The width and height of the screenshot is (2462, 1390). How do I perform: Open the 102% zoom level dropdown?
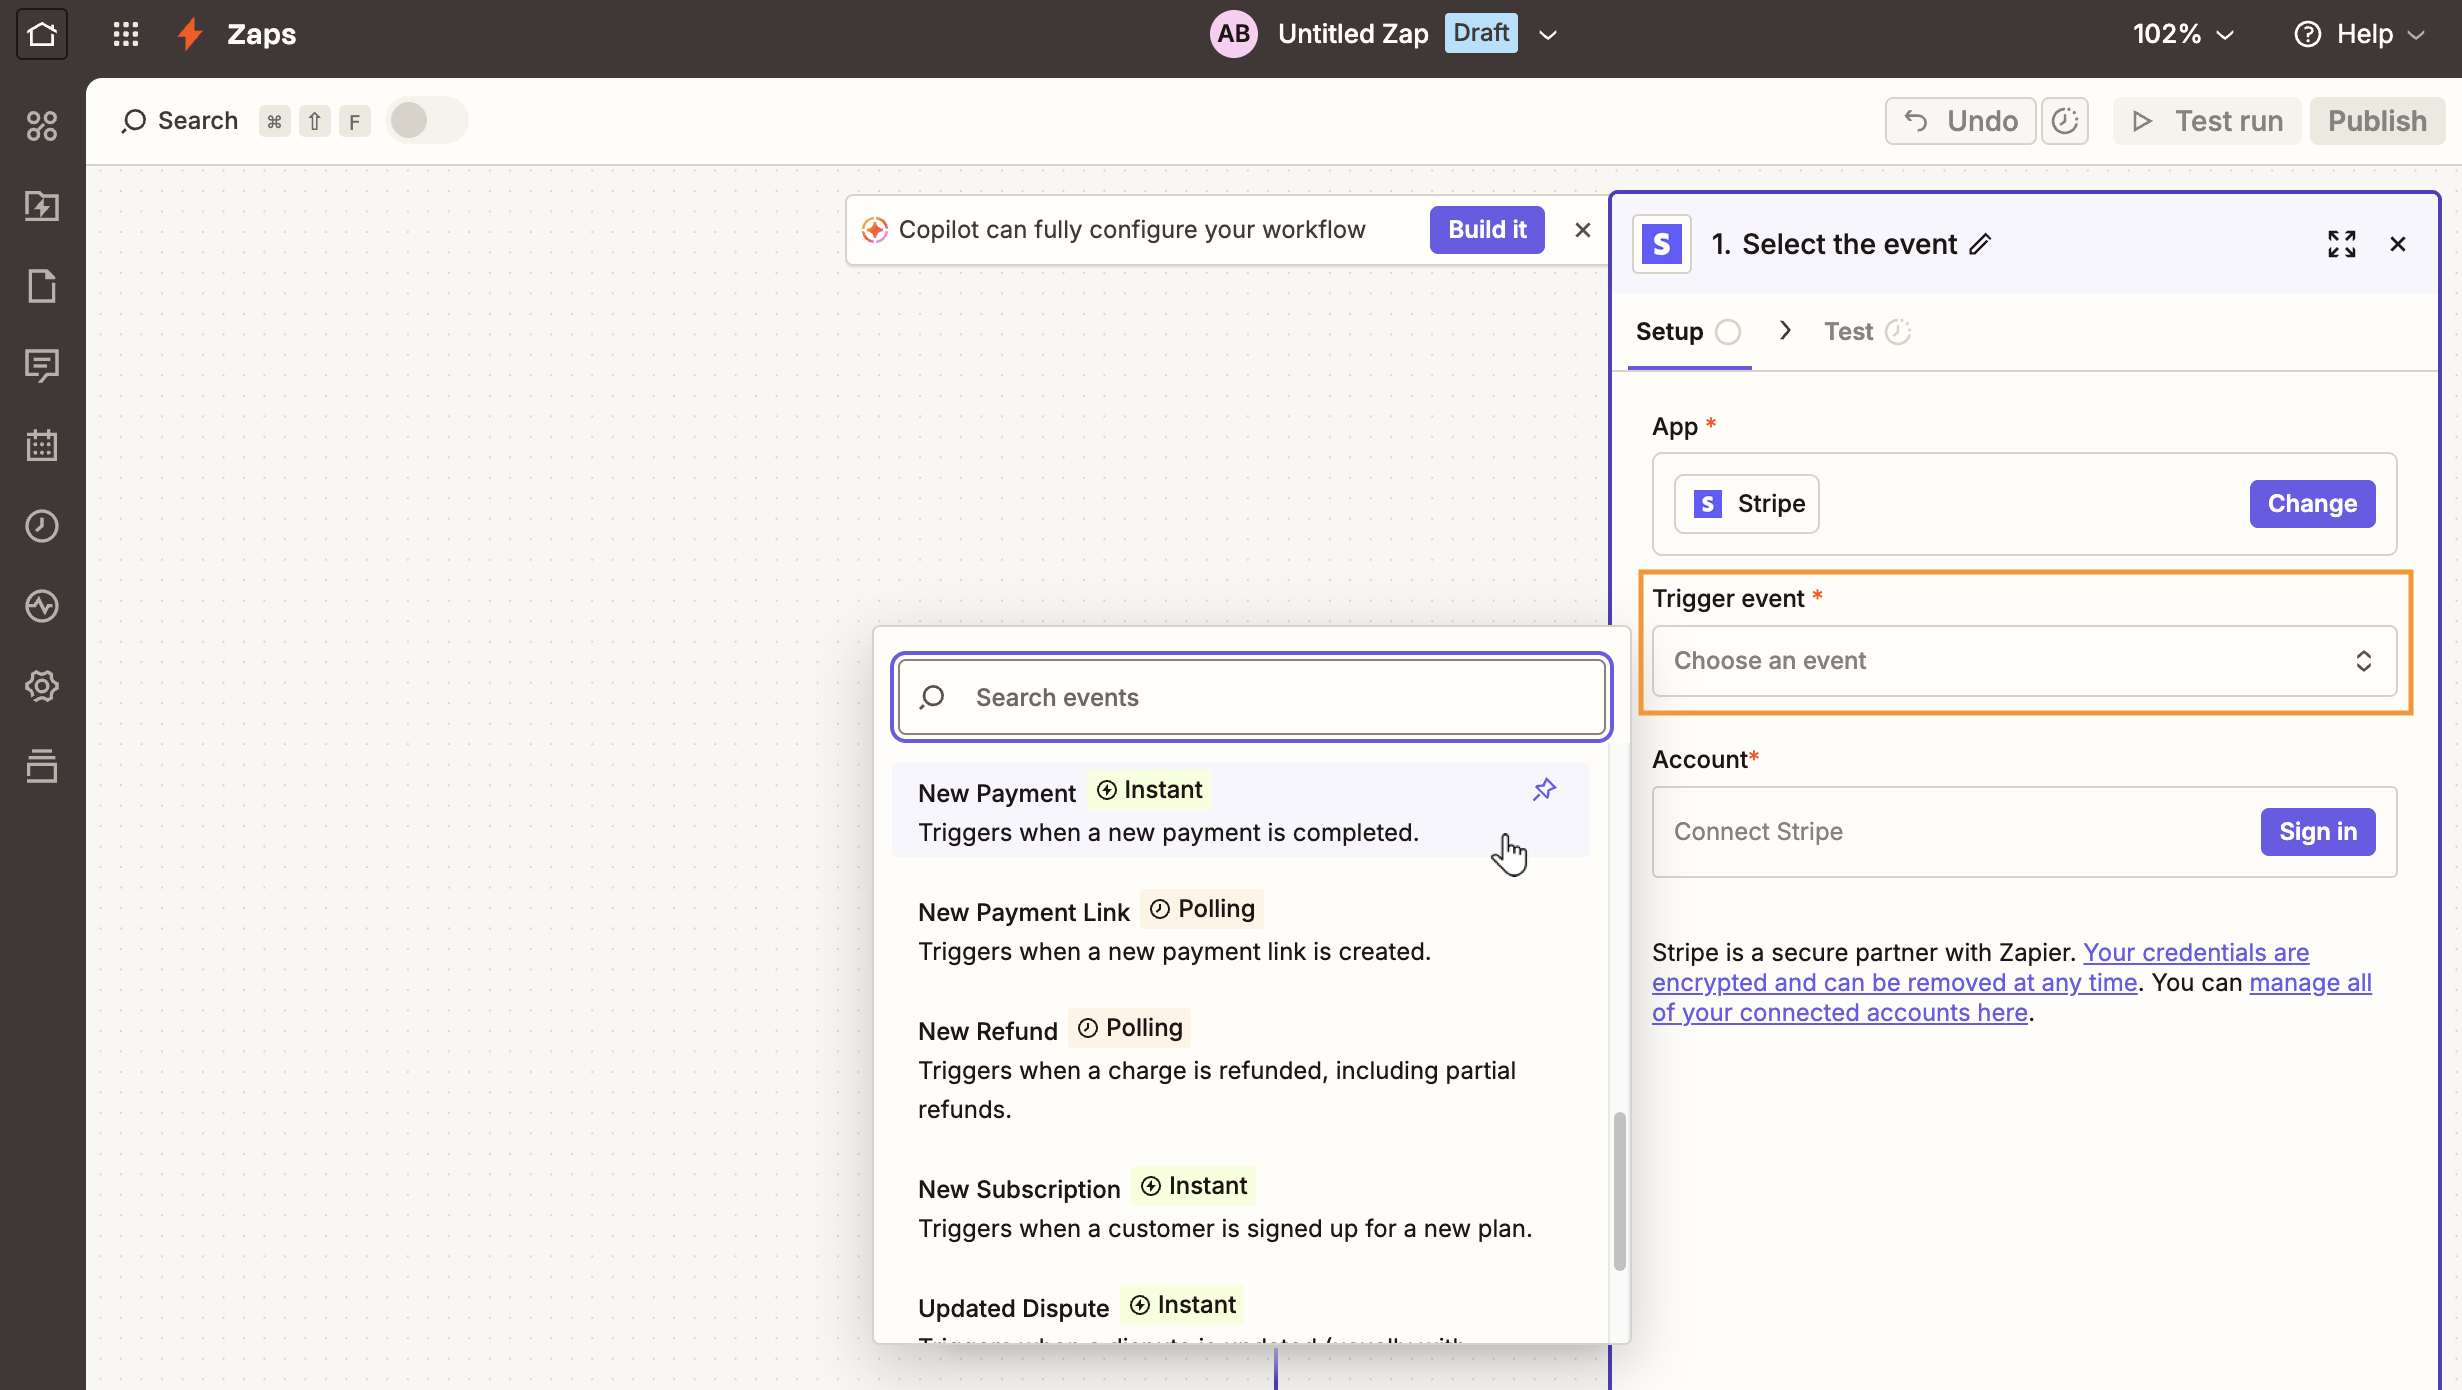2184,34
